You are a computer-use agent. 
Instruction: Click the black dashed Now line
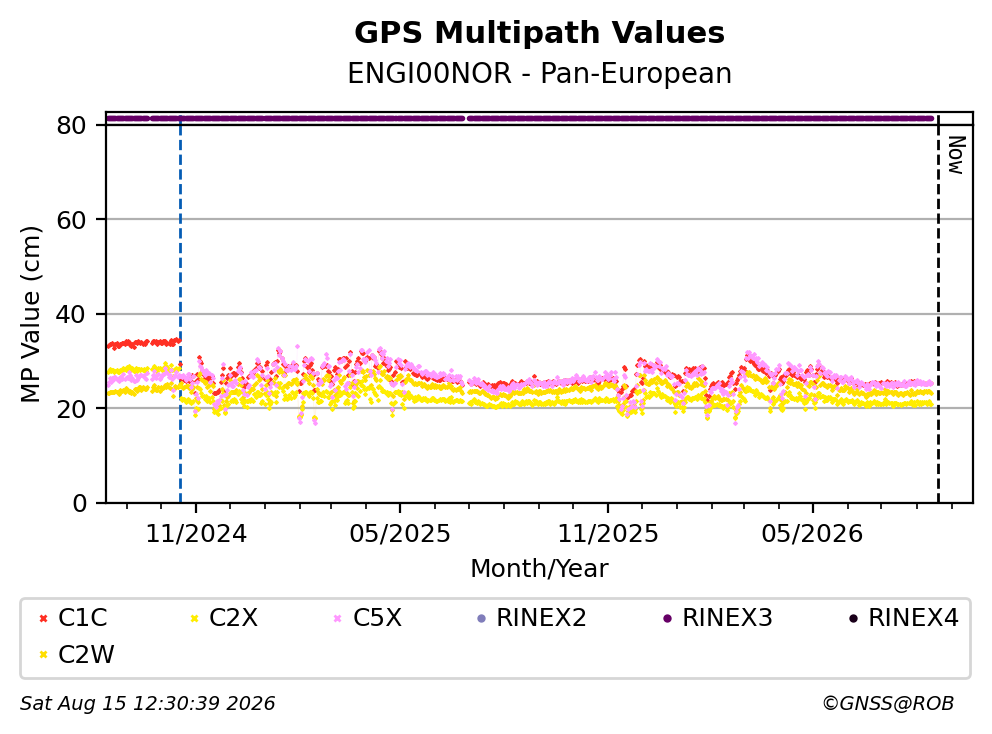[938, 310]
